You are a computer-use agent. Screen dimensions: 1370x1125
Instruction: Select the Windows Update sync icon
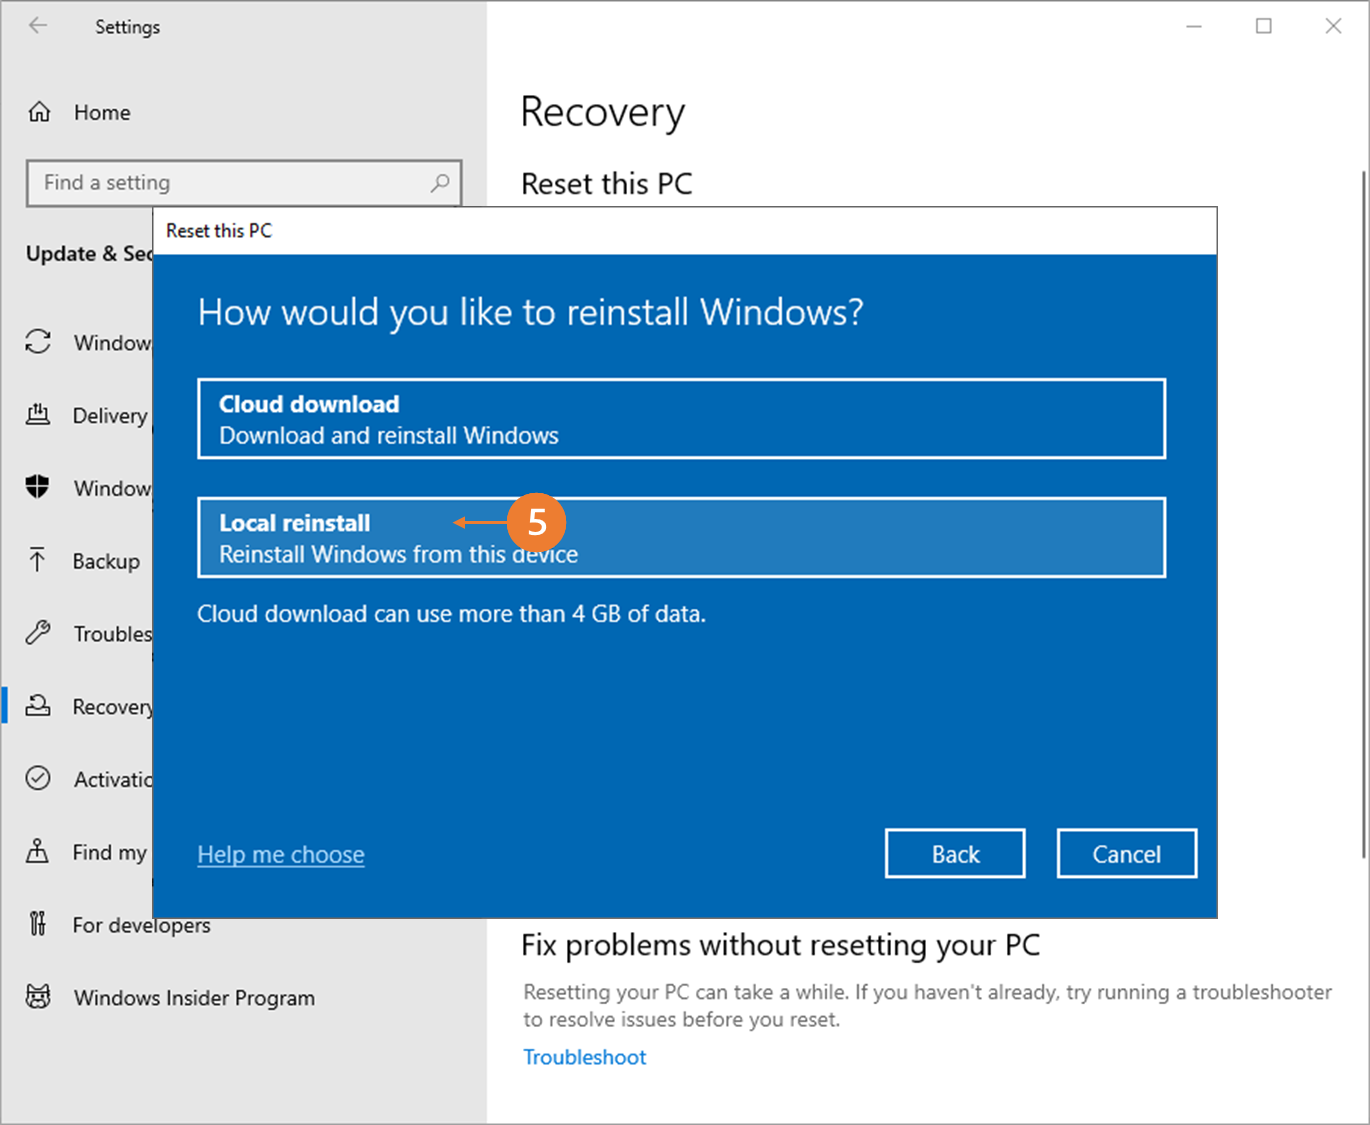point(38,342)
